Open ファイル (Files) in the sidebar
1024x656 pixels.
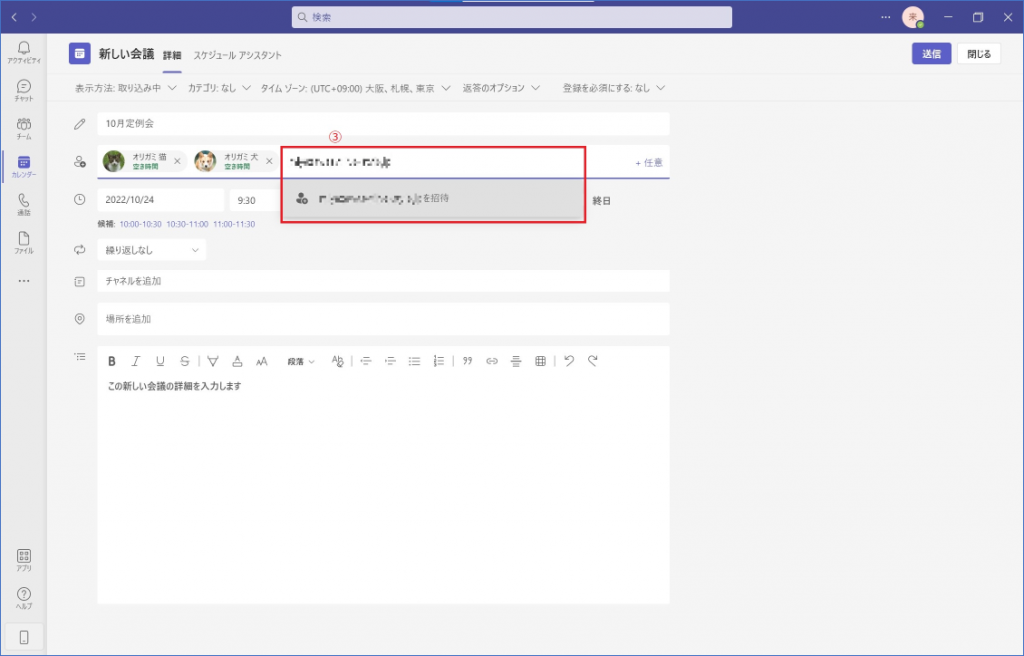23,242
